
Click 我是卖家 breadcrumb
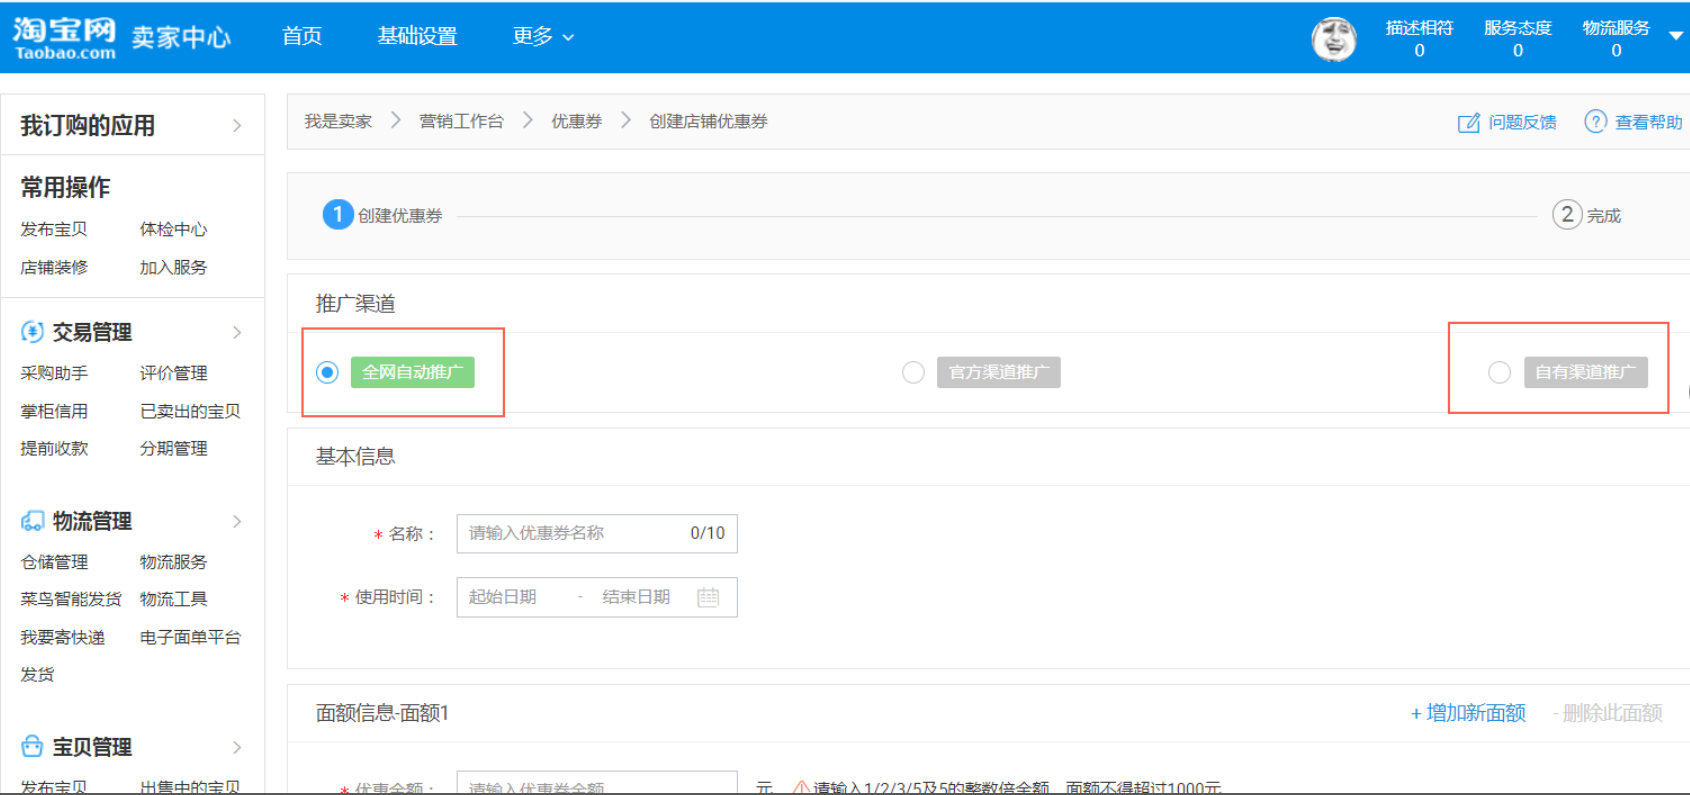[x=338, y=121]
